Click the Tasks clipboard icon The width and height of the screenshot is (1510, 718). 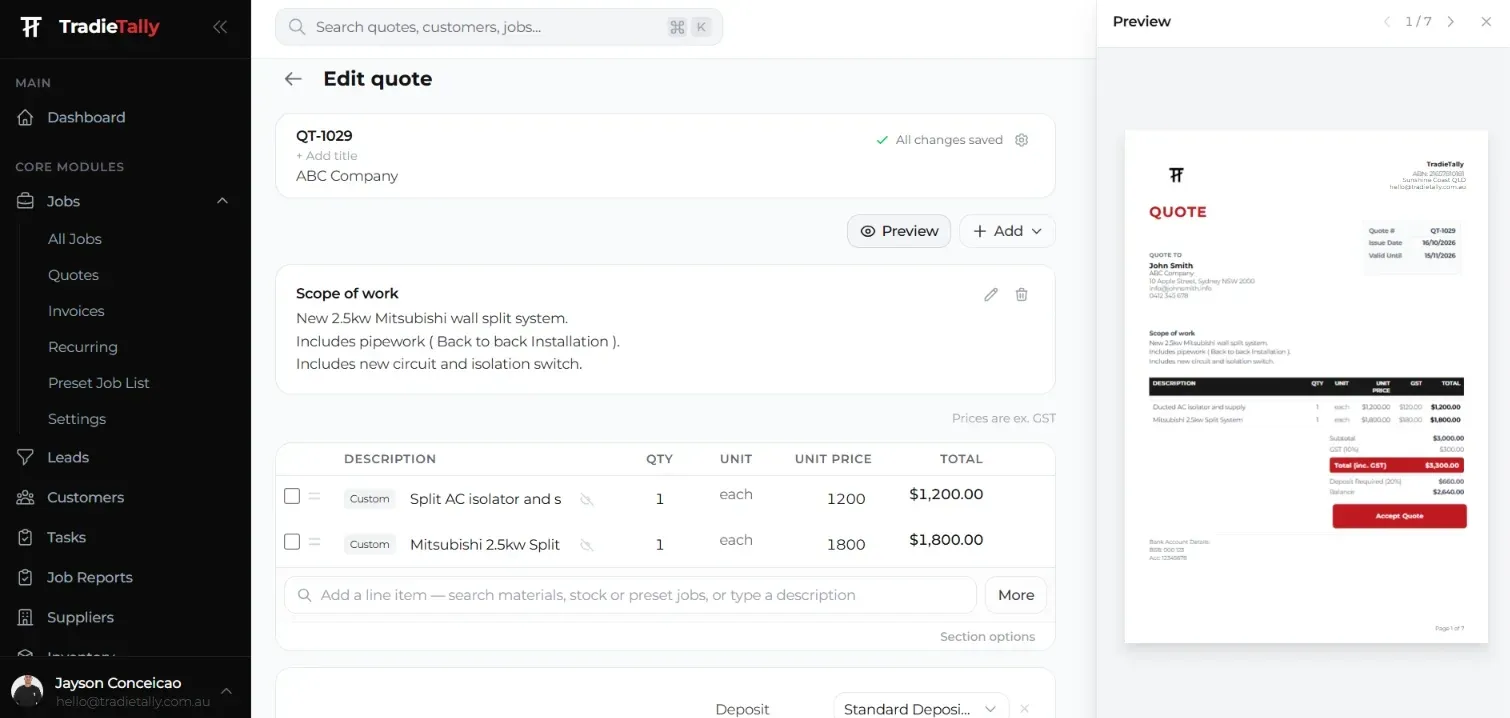coord(27,537)
